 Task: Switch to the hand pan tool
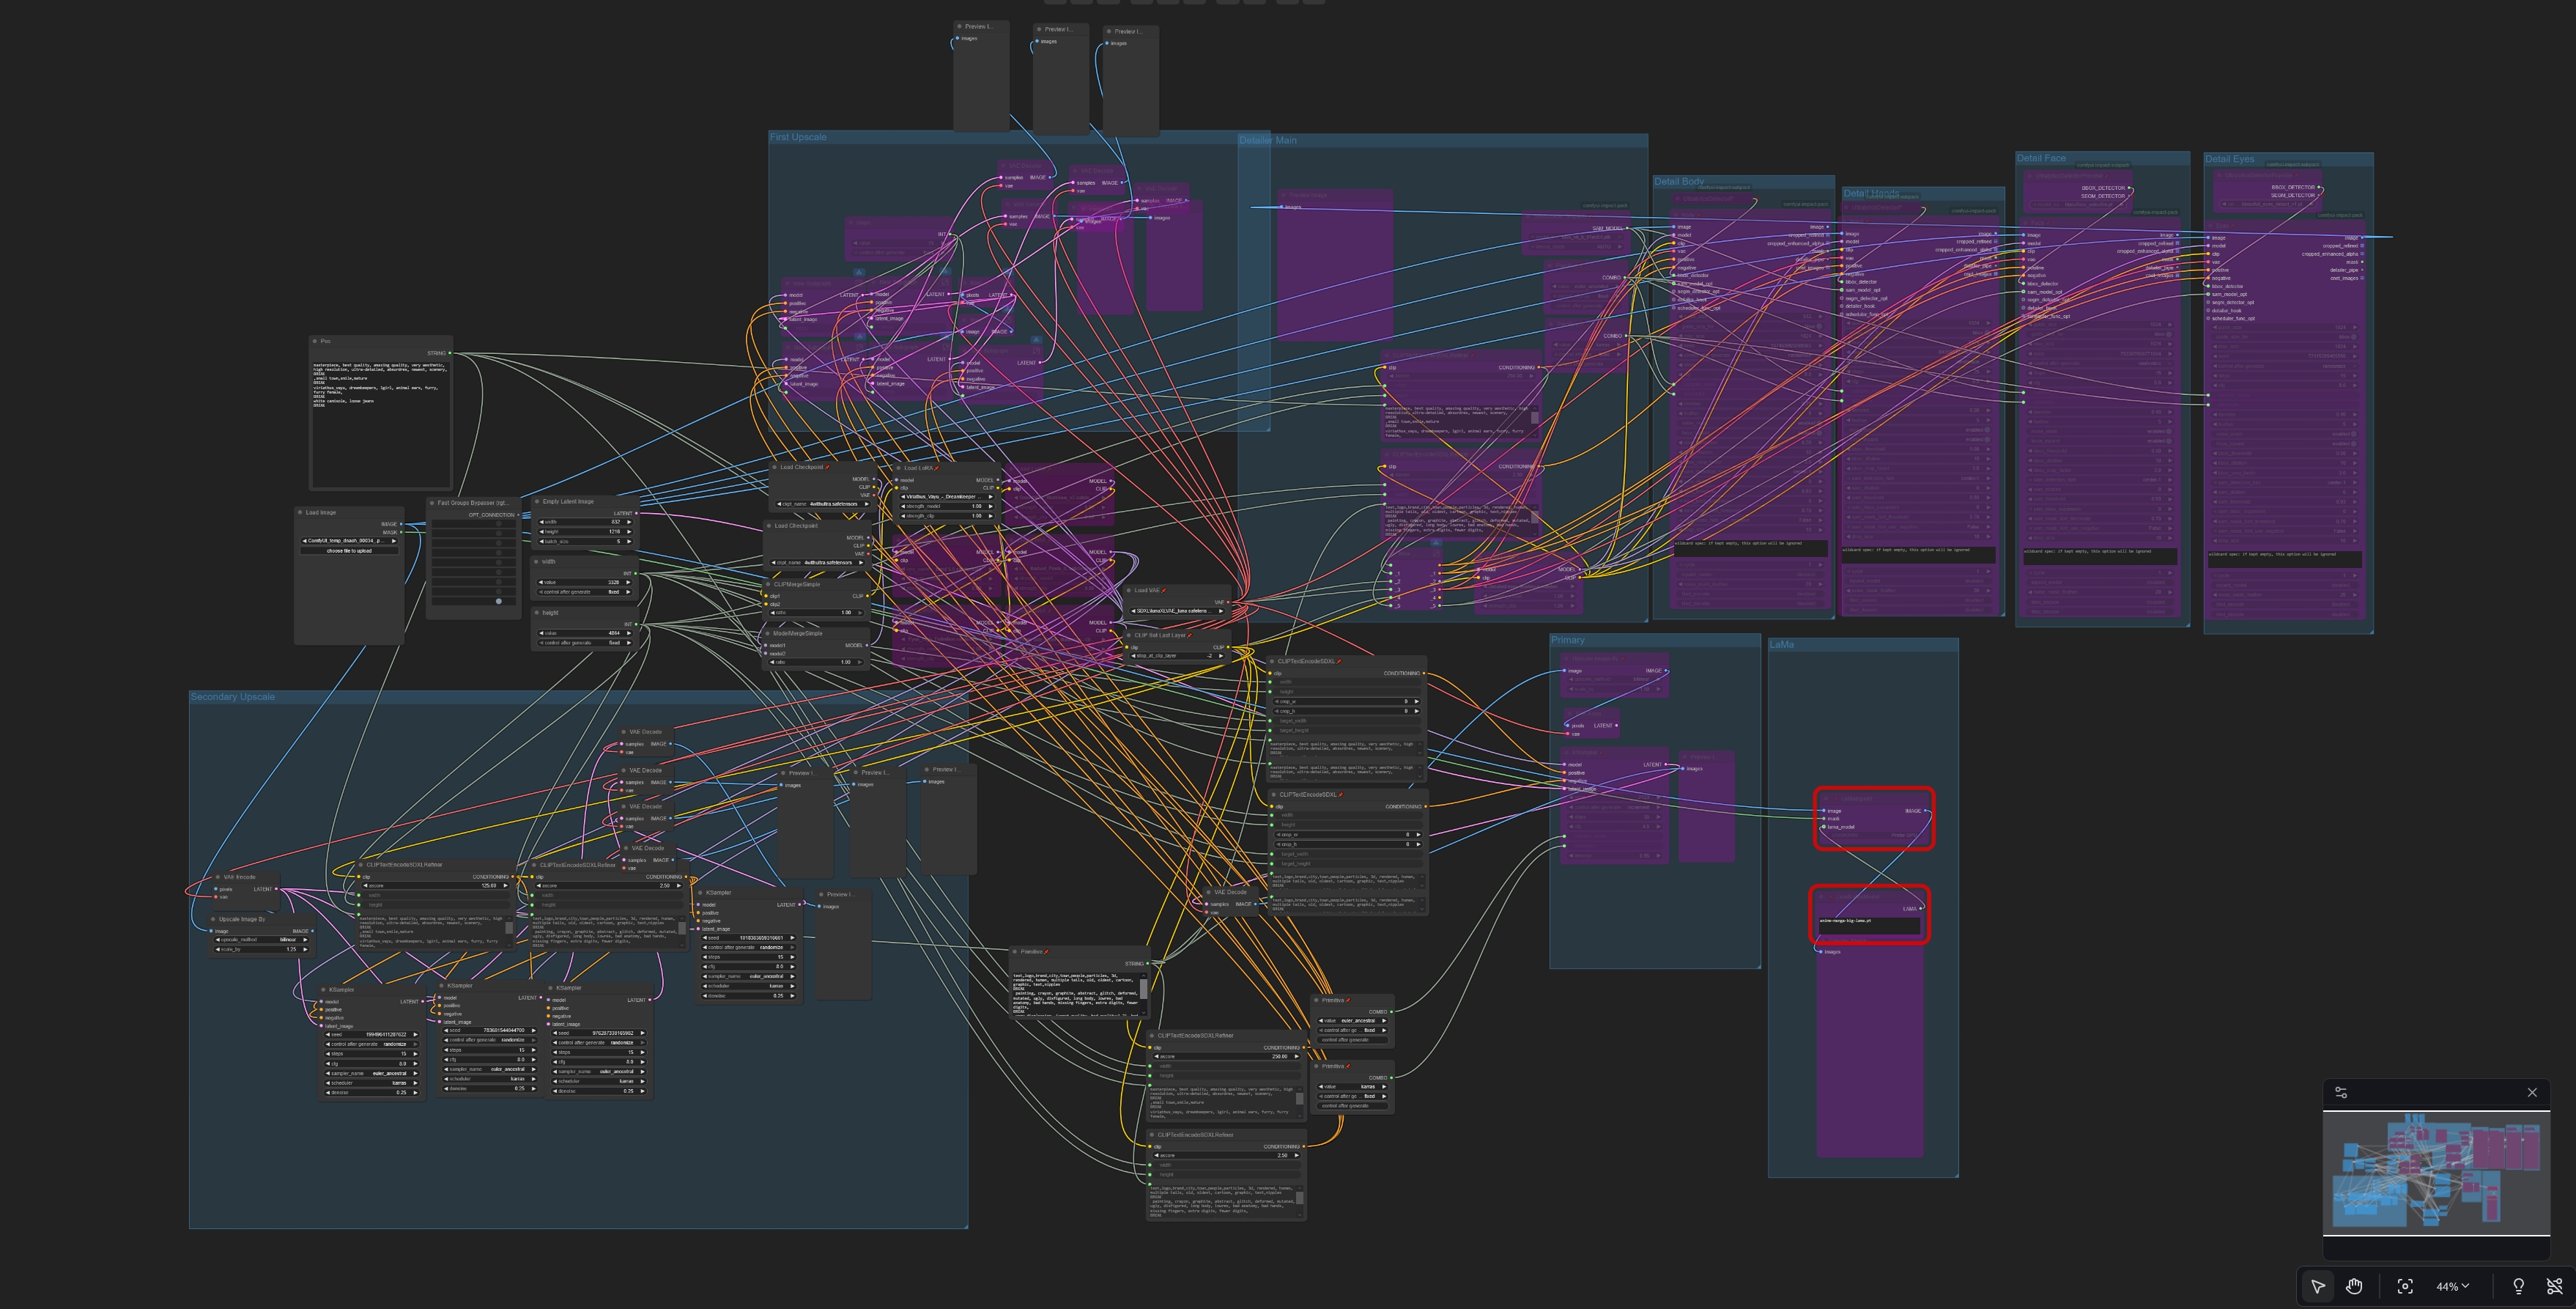(x=2354, y=1286)
